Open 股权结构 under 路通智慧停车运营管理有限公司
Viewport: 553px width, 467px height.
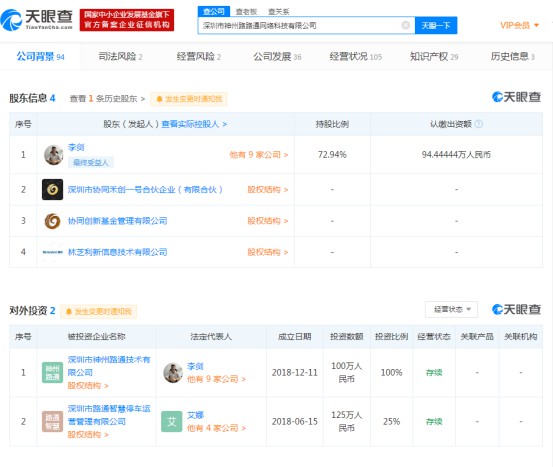[x=87, y=435]
